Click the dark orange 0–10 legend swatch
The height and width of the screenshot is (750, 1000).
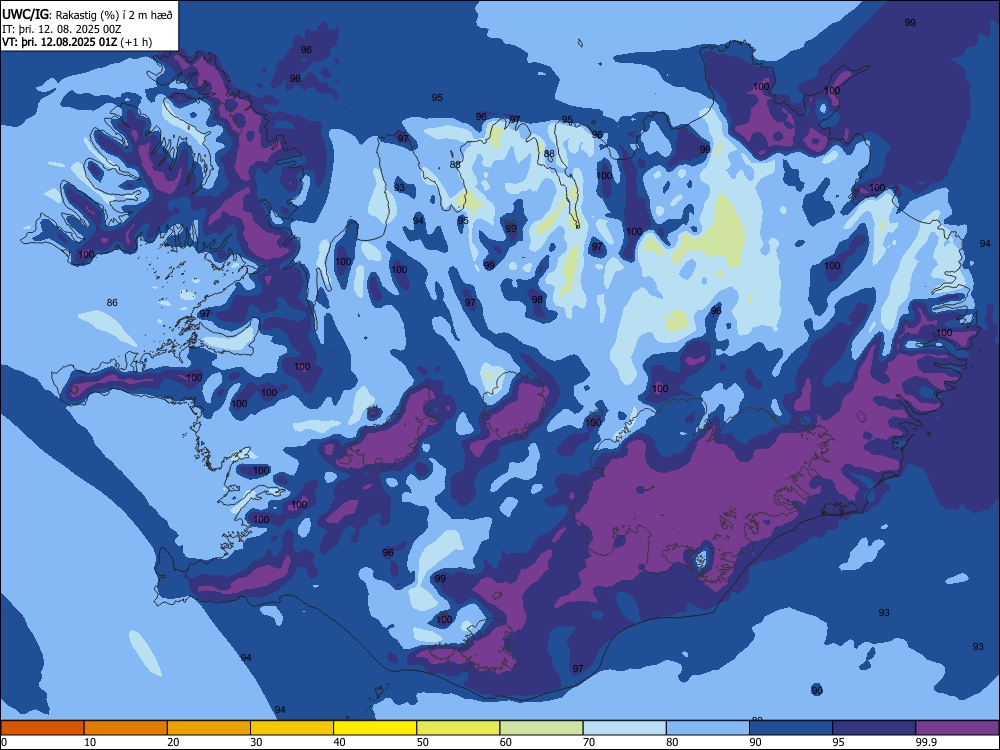(x=42, y=728)
